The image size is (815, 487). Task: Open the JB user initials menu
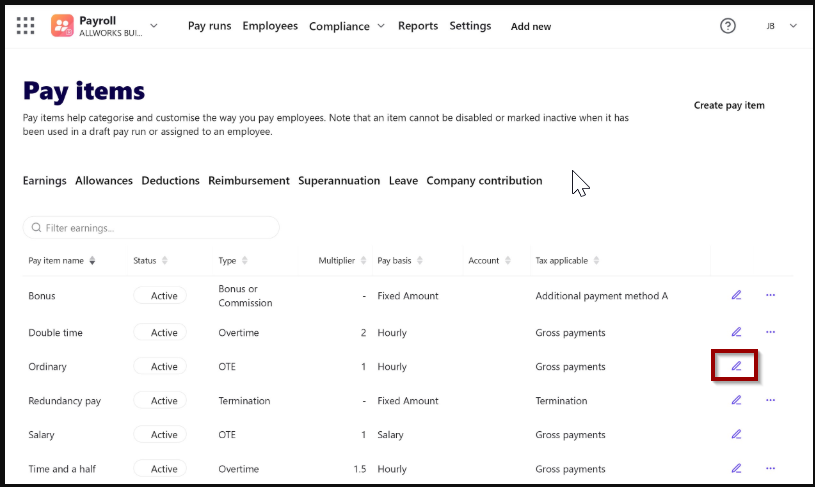(x=770, y=26)
